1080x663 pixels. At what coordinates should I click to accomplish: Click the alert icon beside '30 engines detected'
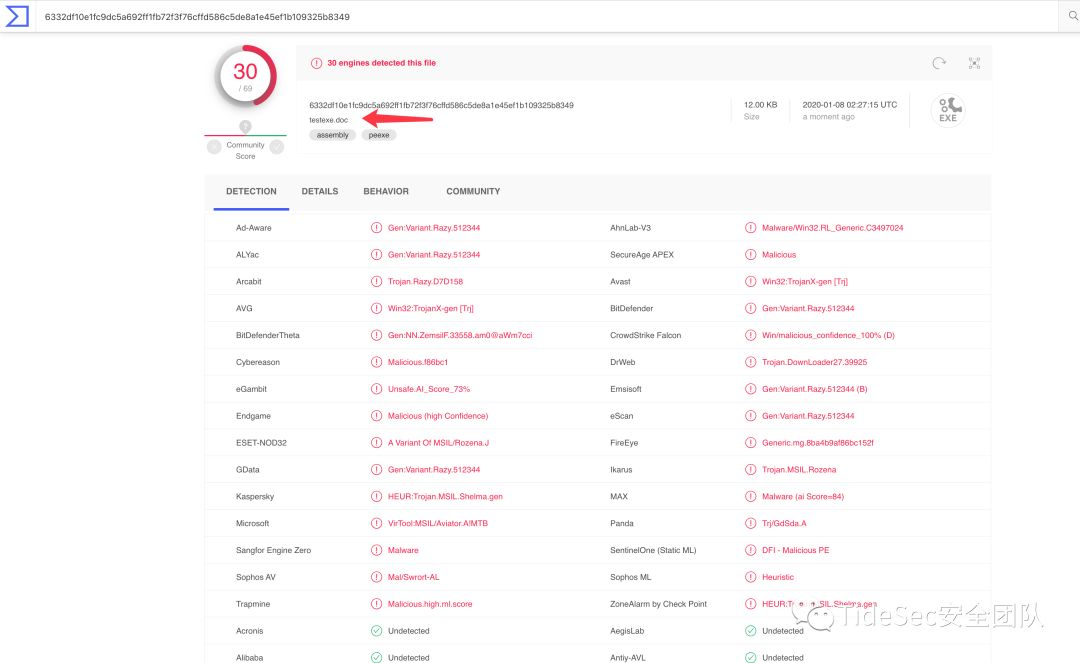(x=316, y=63)
